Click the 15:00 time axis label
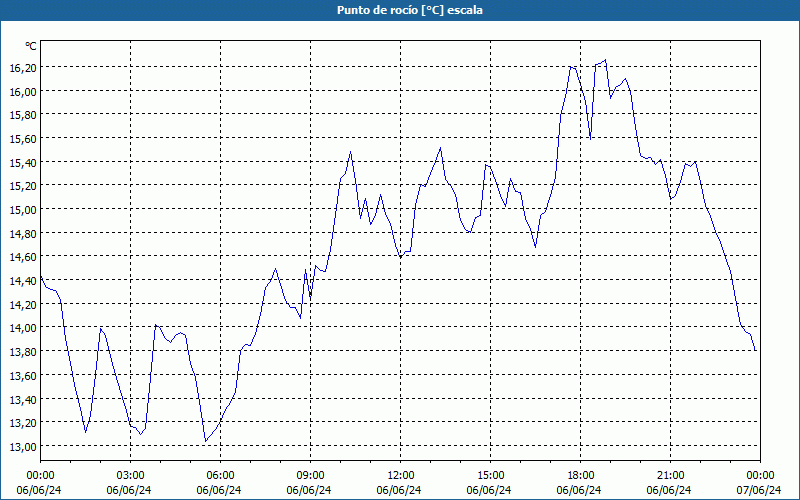 pyautogui.click(x=490, y=476)
